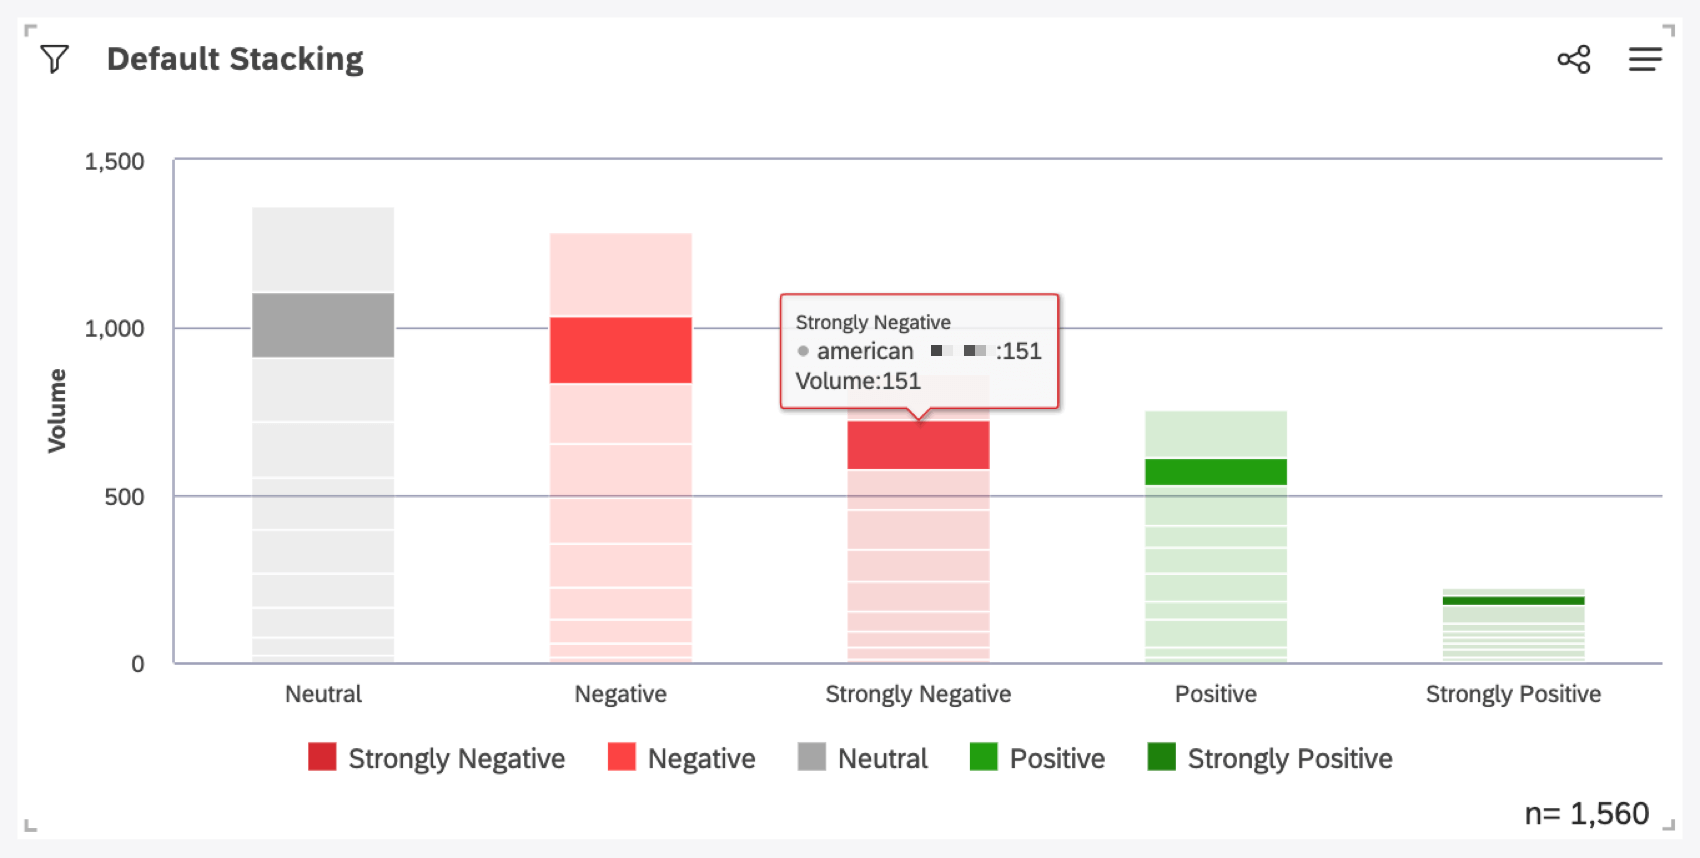Click the Strongly Negative legend swatch

click(322, 757)
